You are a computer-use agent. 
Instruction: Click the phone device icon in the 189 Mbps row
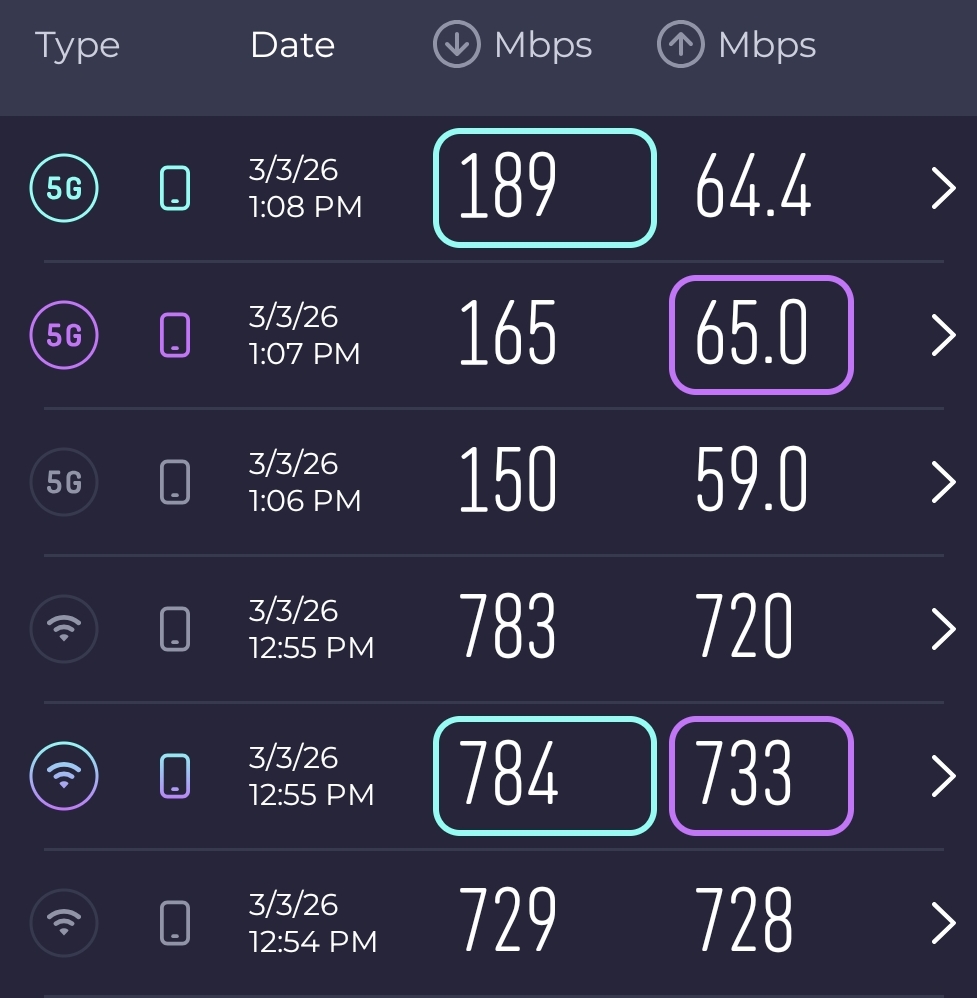175,188
